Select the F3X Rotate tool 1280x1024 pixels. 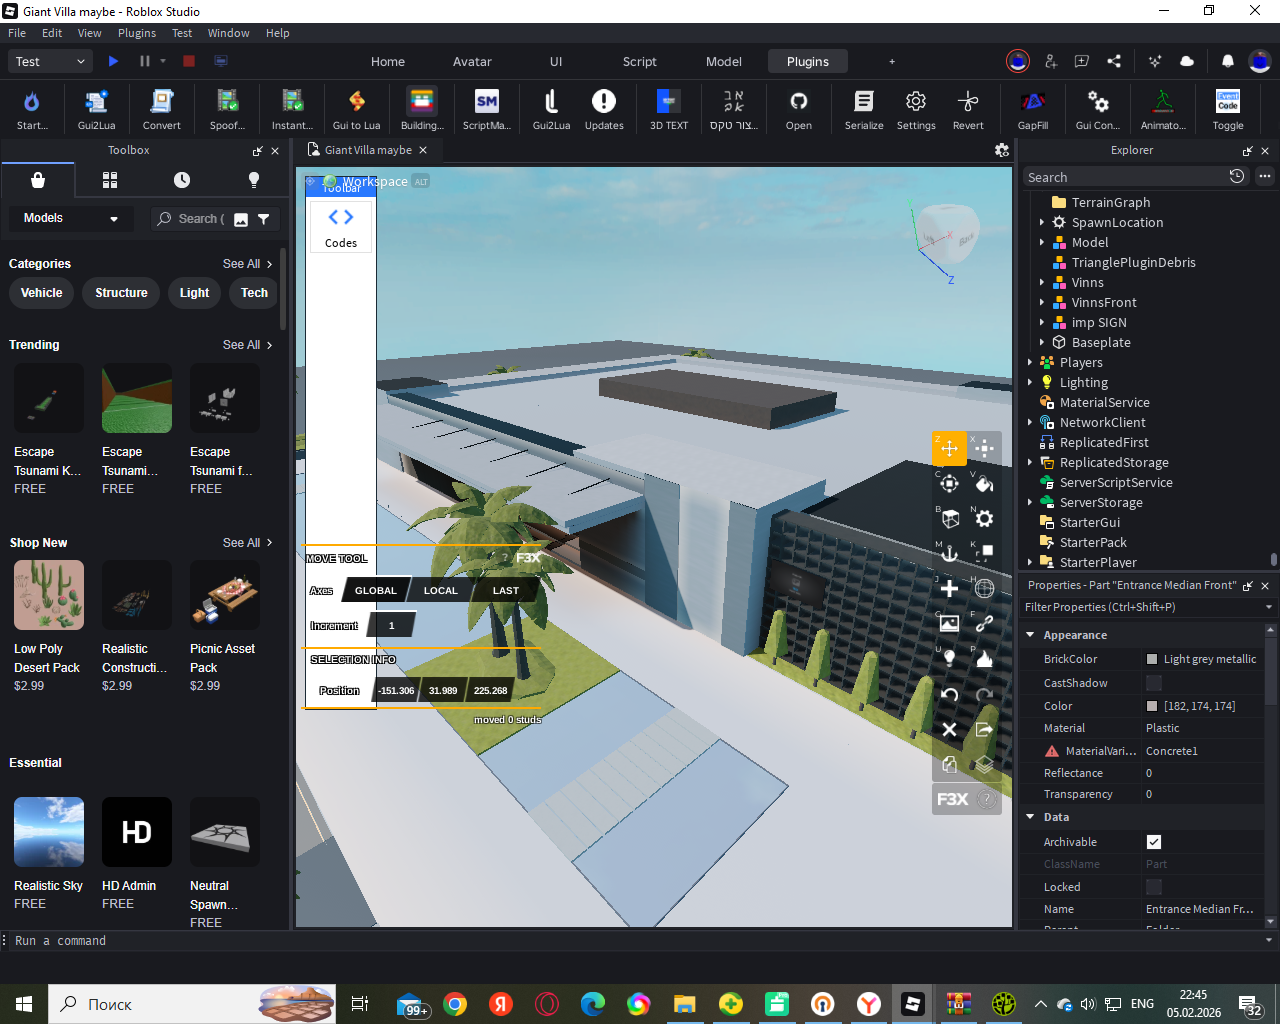click(x=949, y=483)
